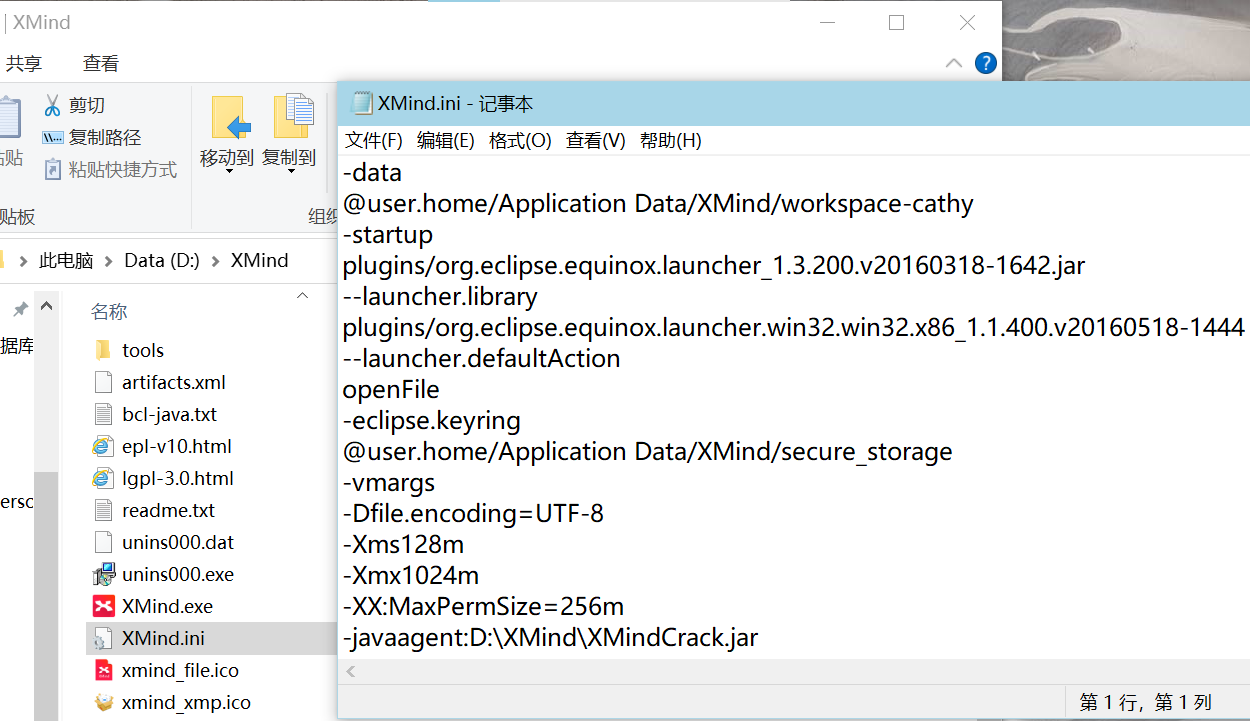Go to Data (D:) in the breadcrumb
Image resolution: width=1250 pixels, height=721 pixels.
pyautogui.click(x=162, y=261)
